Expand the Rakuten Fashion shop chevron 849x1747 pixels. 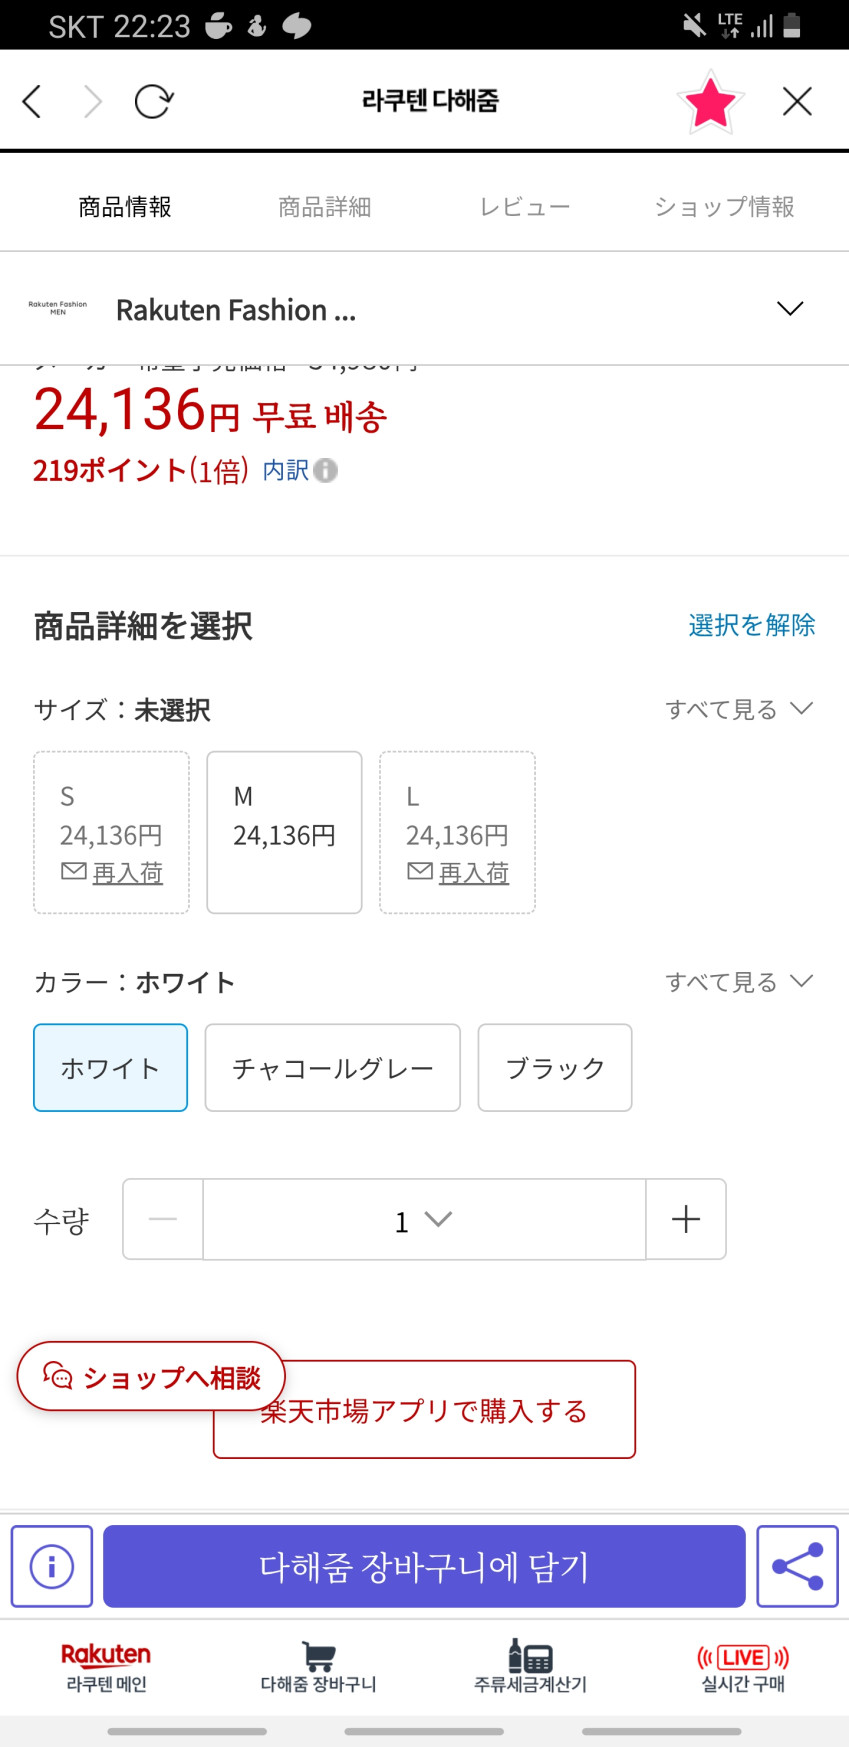coord(790,309)
